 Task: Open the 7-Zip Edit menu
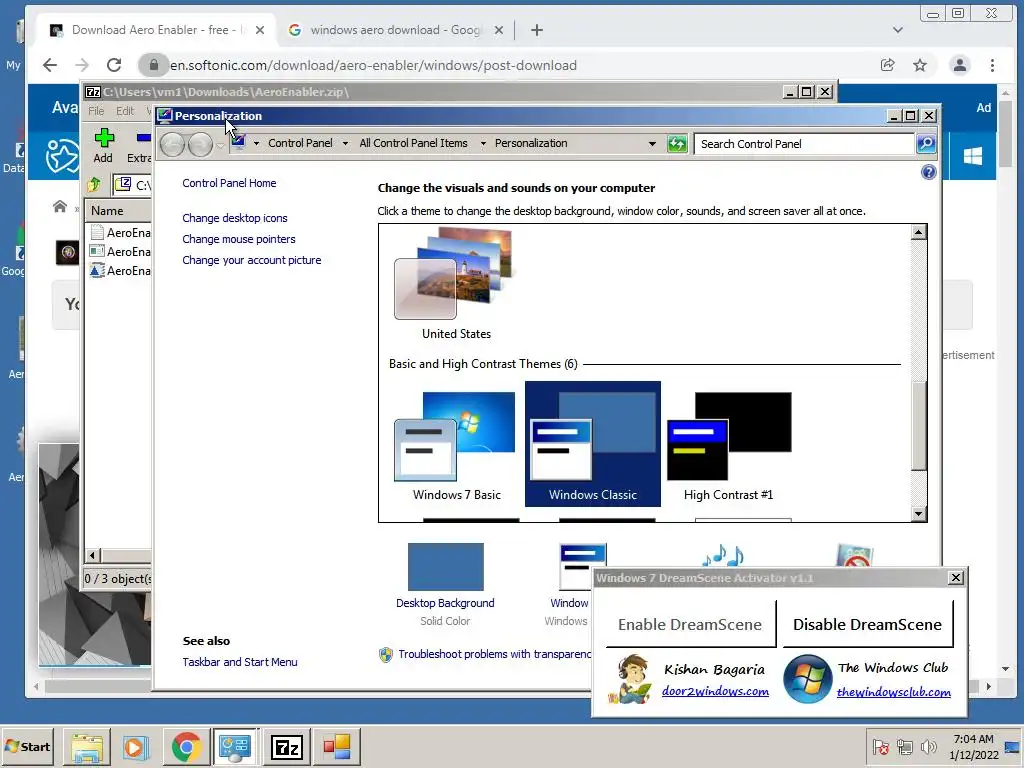pos(125,111)
